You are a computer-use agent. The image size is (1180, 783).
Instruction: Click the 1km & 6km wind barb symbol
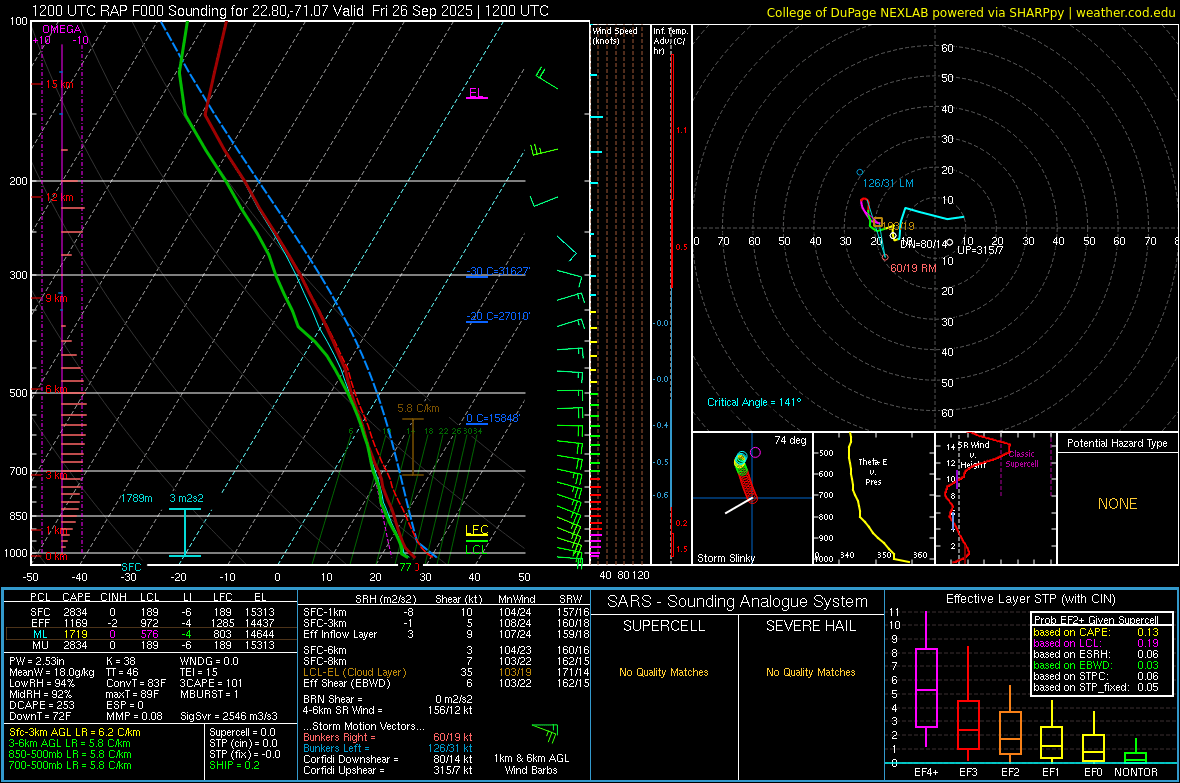pyautogui.click(x=546, y=732)
